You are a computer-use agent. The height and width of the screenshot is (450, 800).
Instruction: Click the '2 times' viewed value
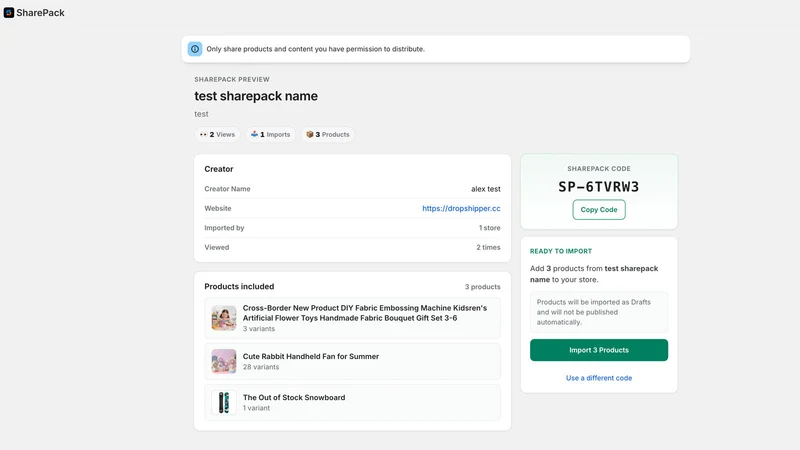tap(488, 247)
